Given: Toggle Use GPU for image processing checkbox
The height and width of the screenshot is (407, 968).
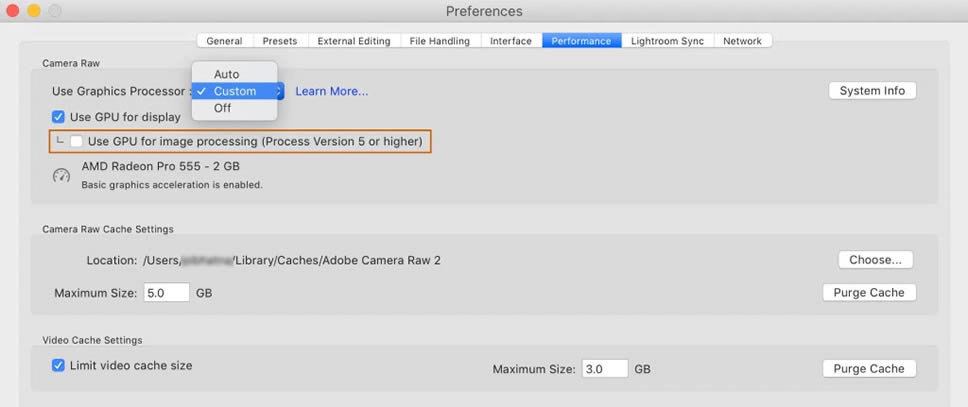Looking at the screenshot, I should [77, 142].
